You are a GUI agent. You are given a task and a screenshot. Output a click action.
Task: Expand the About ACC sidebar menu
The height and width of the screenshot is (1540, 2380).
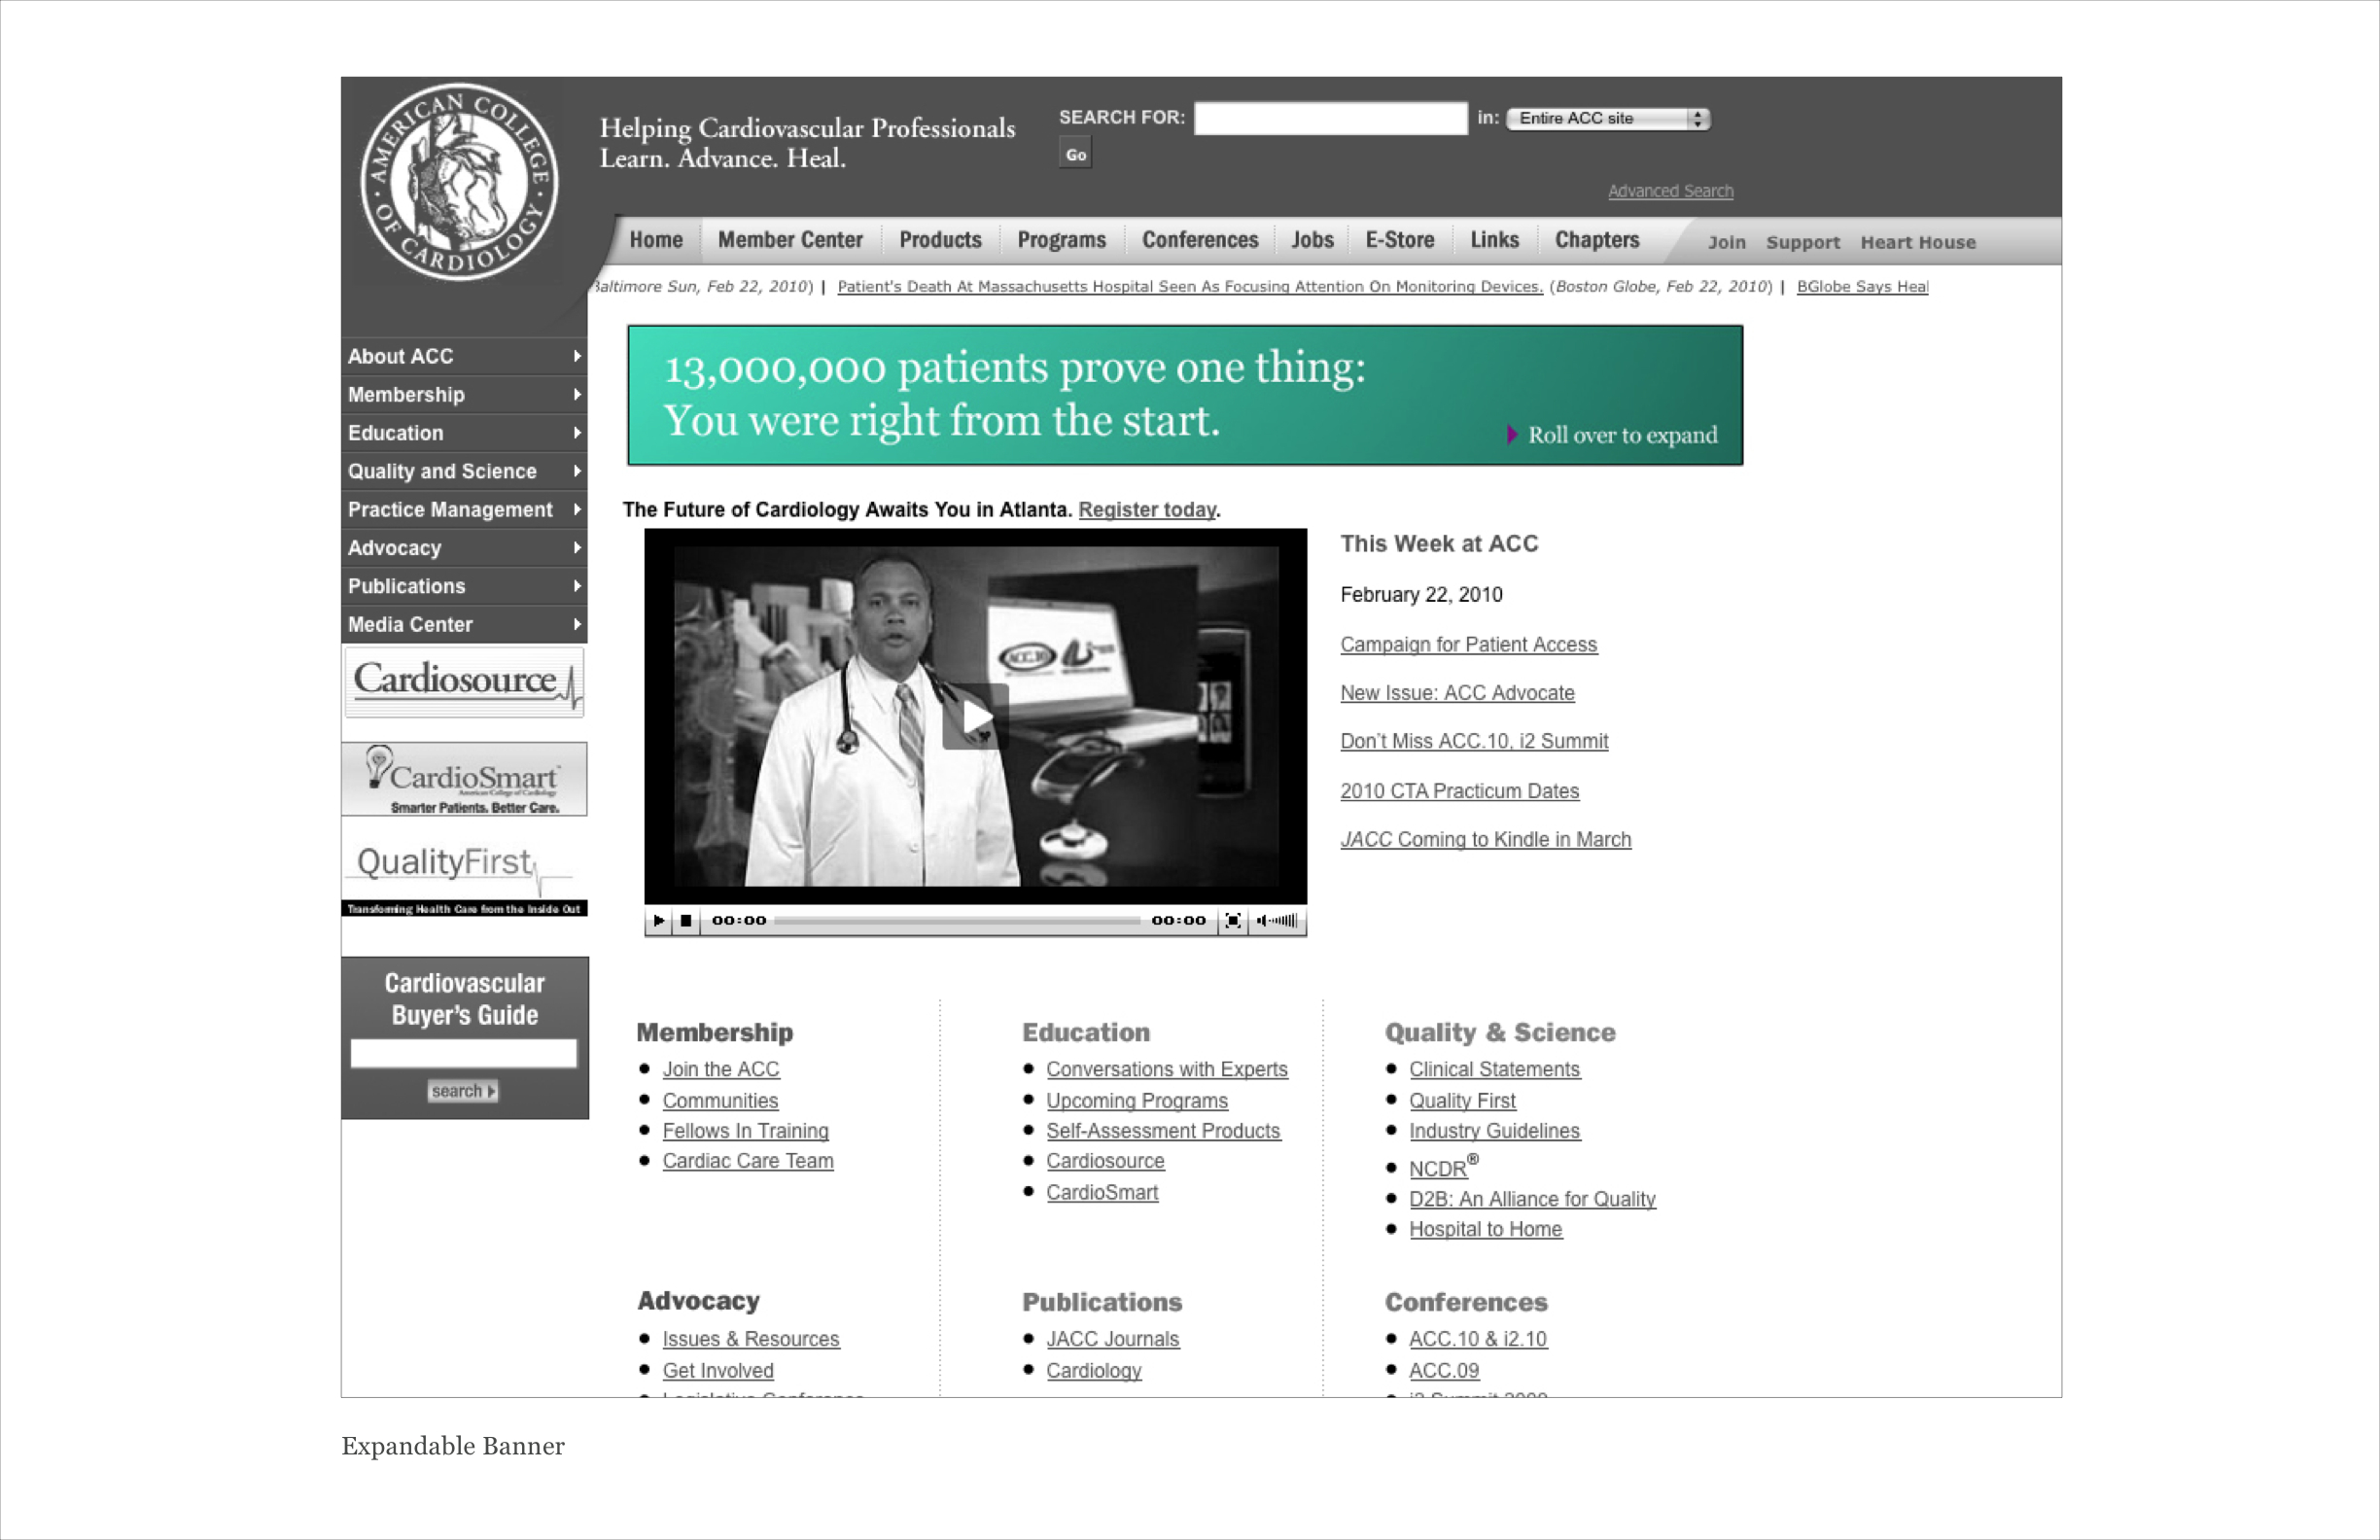pyautogui.click(x=464, y=356)
